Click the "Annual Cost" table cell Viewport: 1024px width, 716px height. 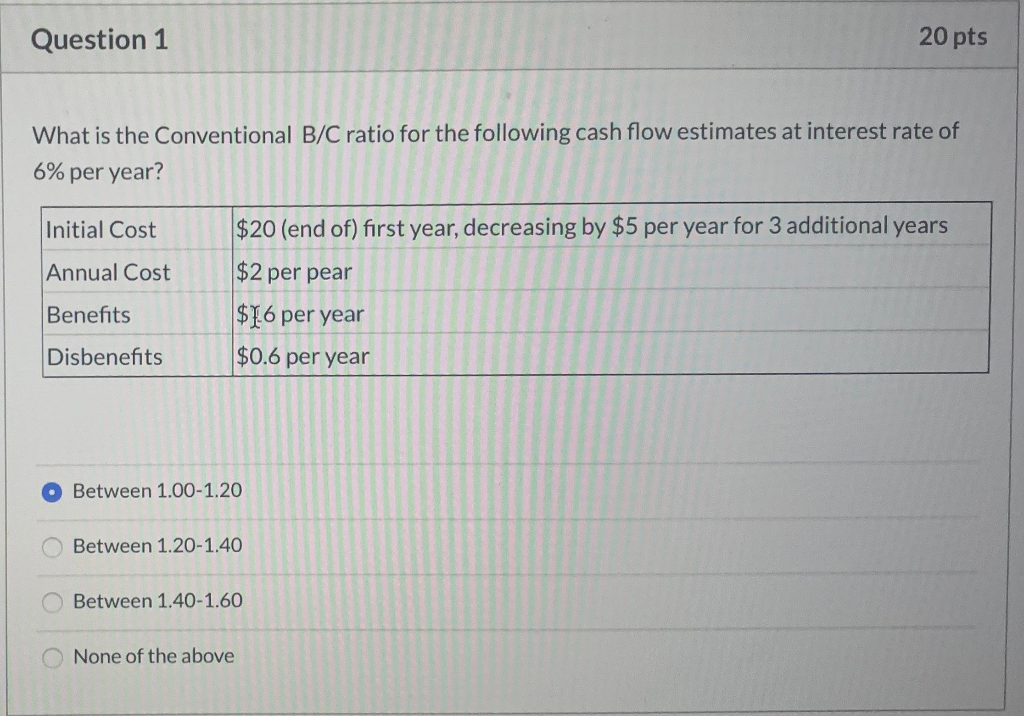[x=106, y=272]
